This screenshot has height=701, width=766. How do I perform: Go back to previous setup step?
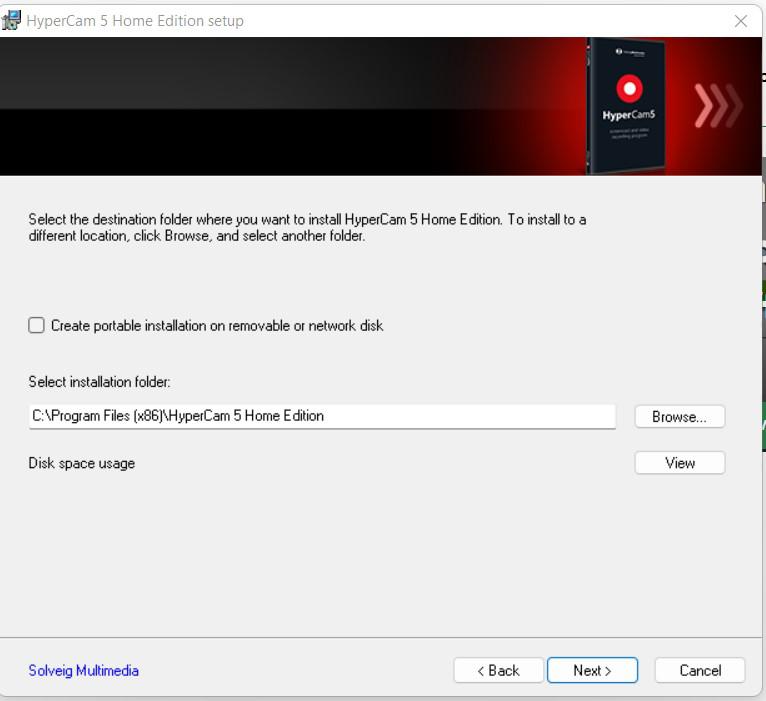pos(498,670)
